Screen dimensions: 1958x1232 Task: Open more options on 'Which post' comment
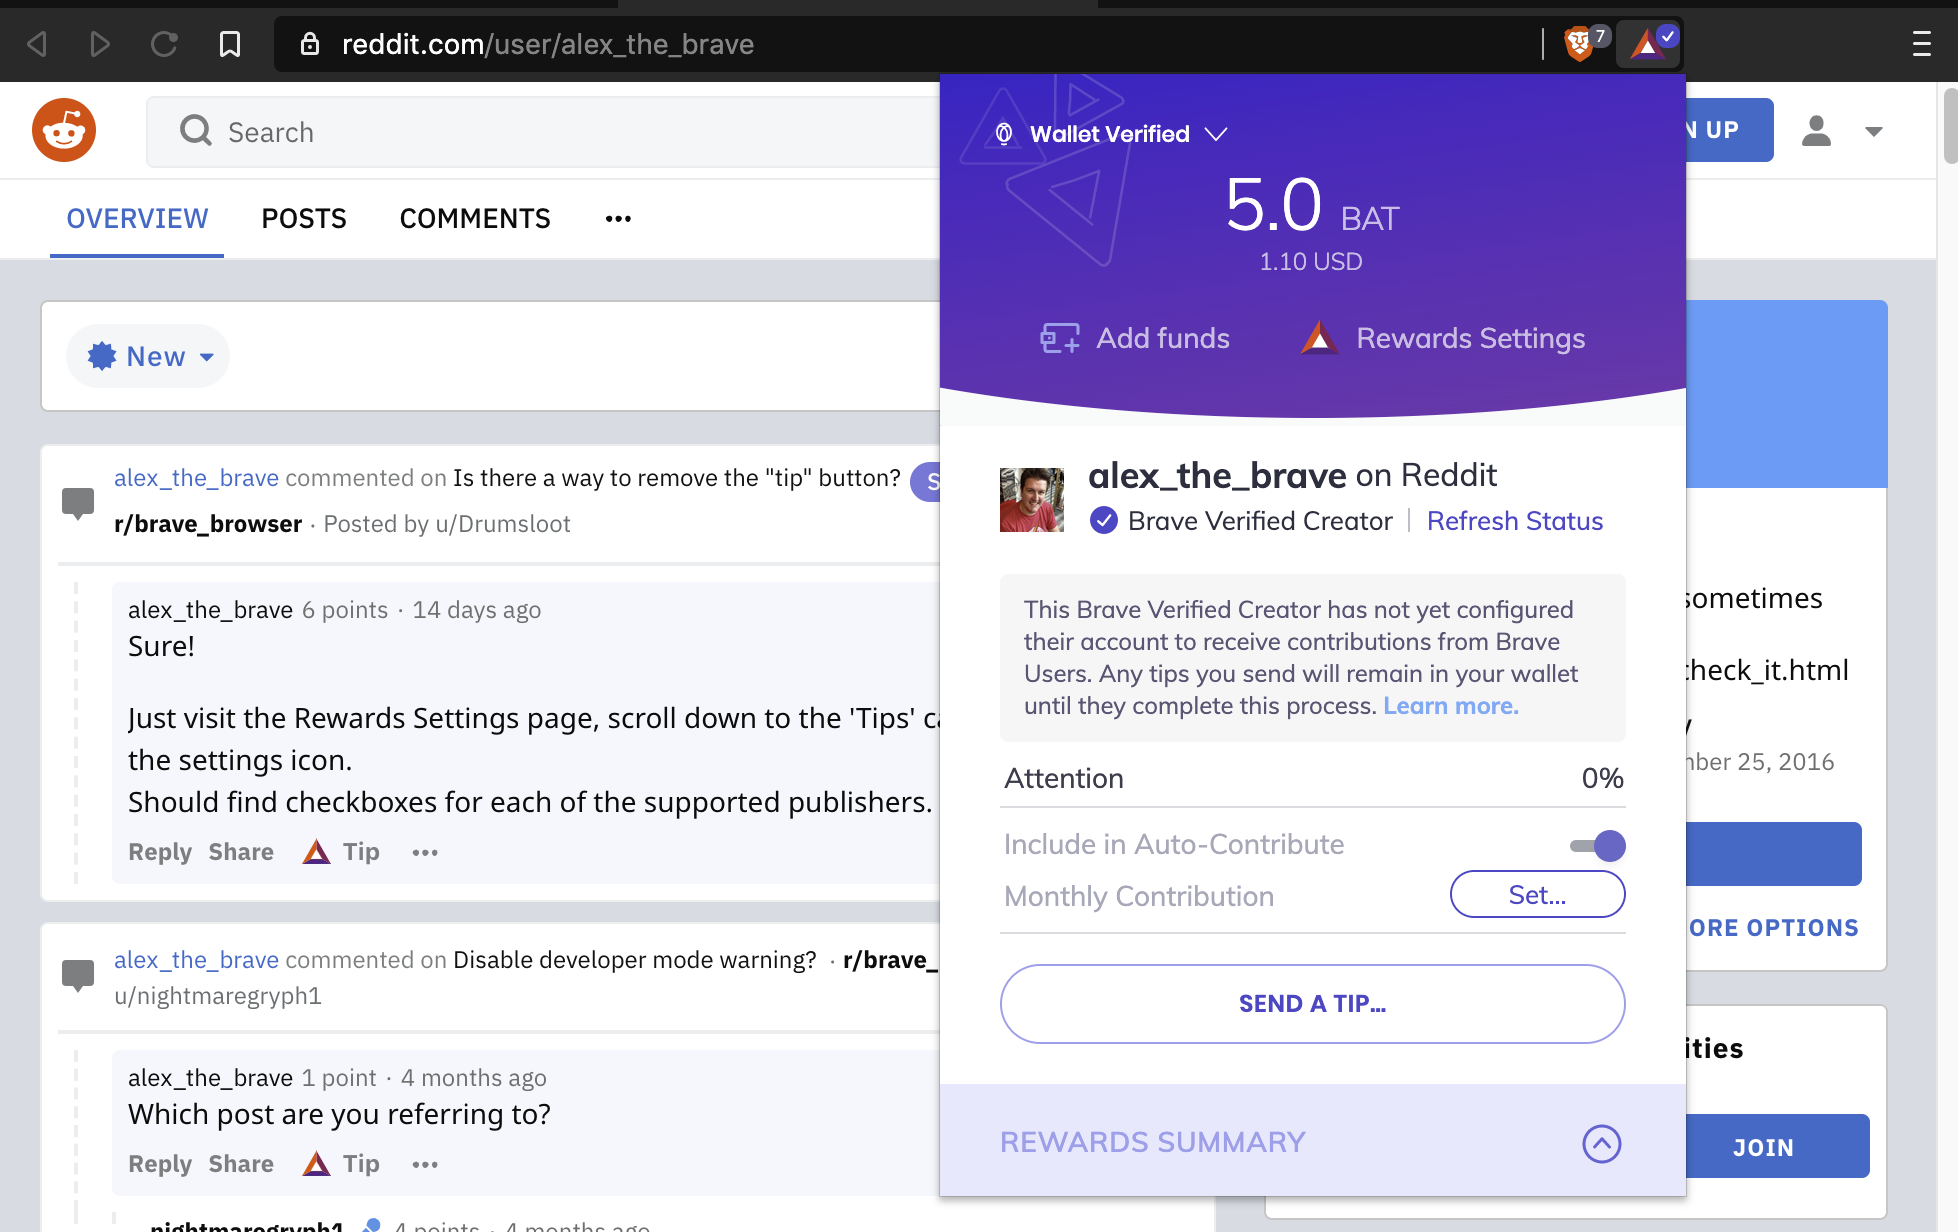pos(425,1164)
